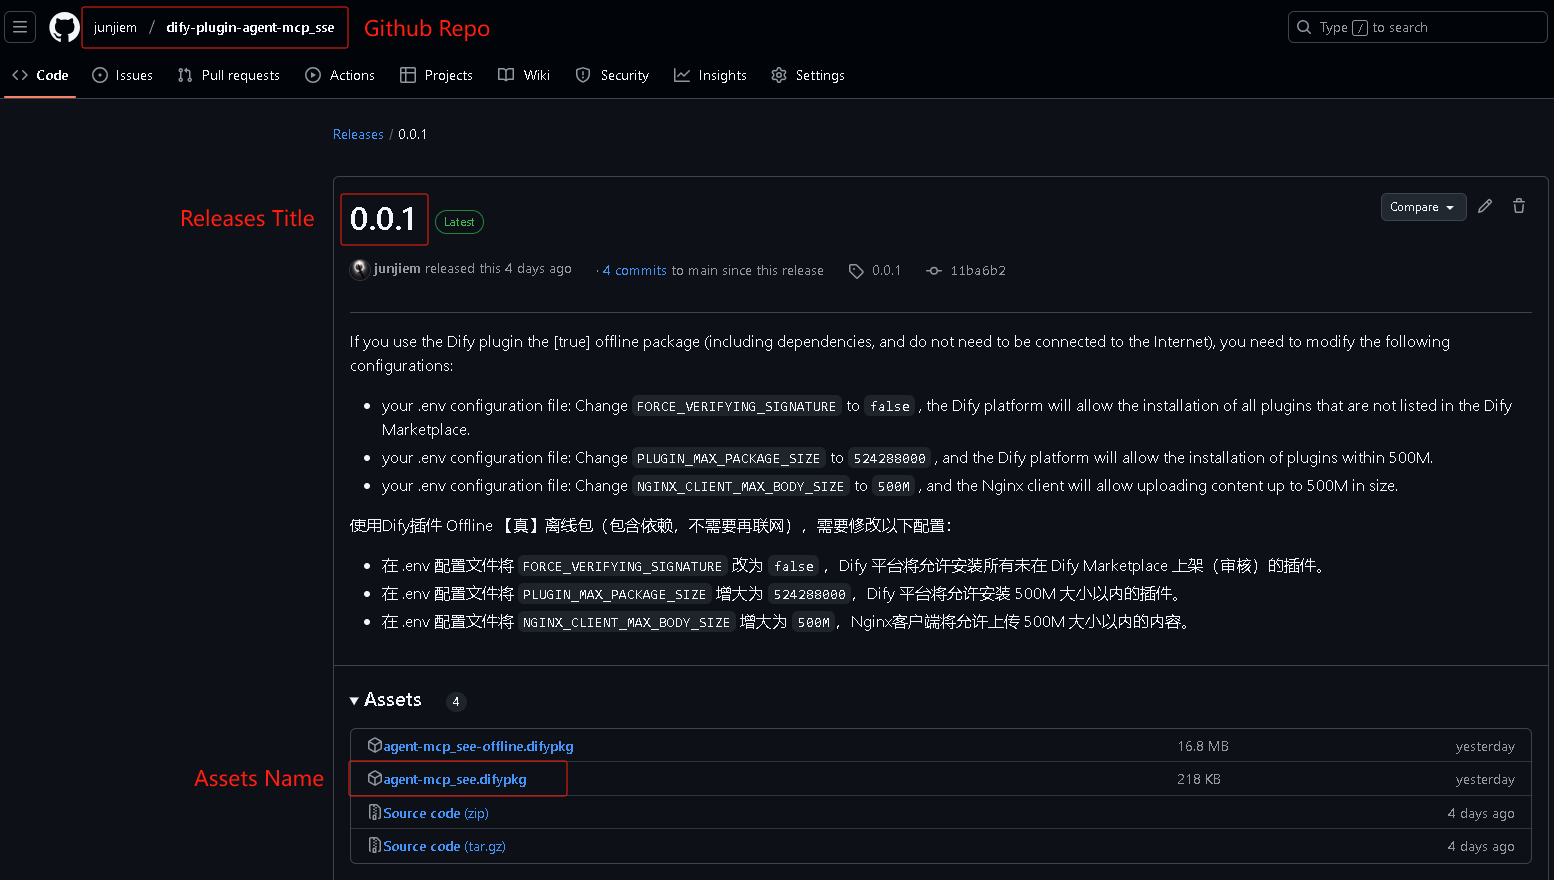Click the commit icon beside 11ba6b2
Image resolution: width=1554 pixels, height=880 pixels.
point(933,270)
